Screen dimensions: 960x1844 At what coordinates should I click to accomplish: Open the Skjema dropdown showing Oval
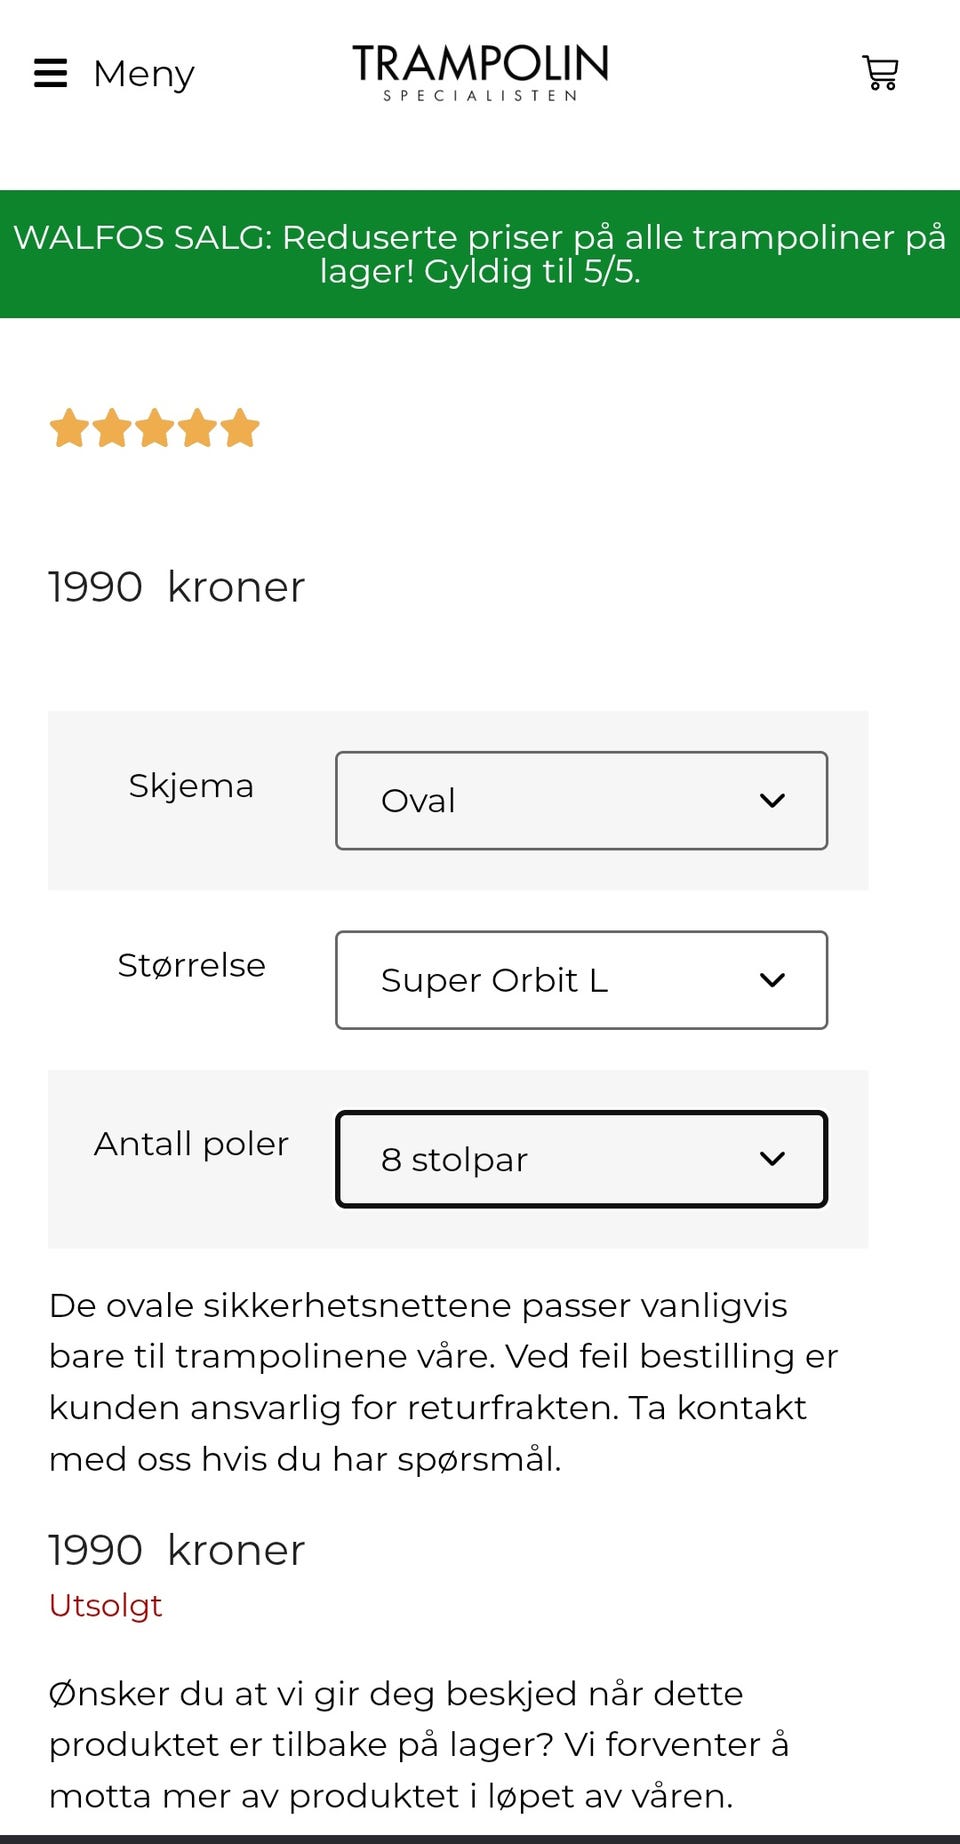[x=581, y=800]
